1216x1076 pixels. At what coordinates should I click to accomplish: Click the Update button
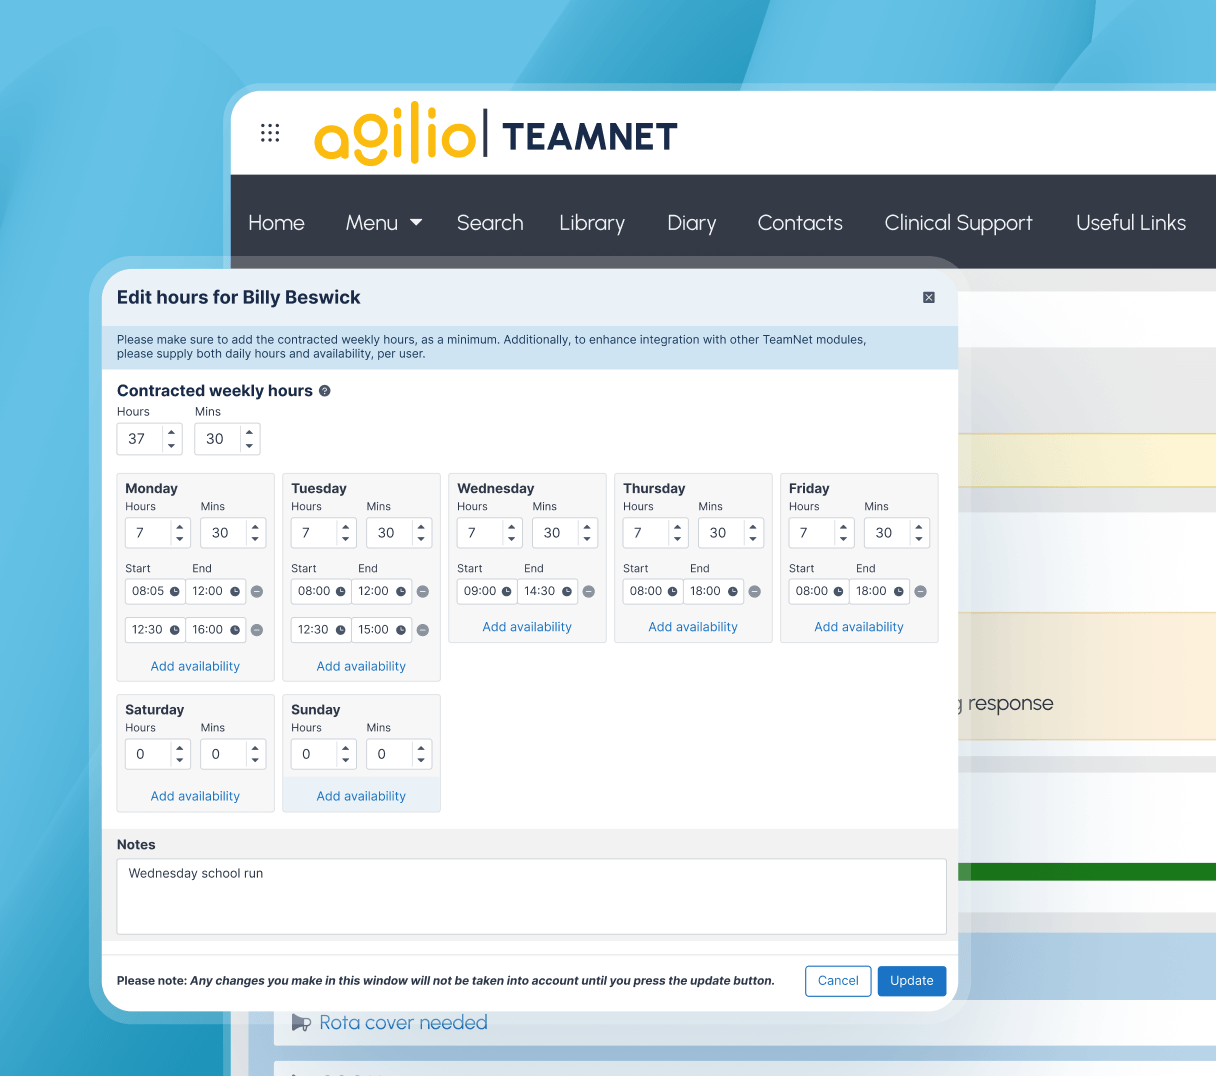[912, 981]
